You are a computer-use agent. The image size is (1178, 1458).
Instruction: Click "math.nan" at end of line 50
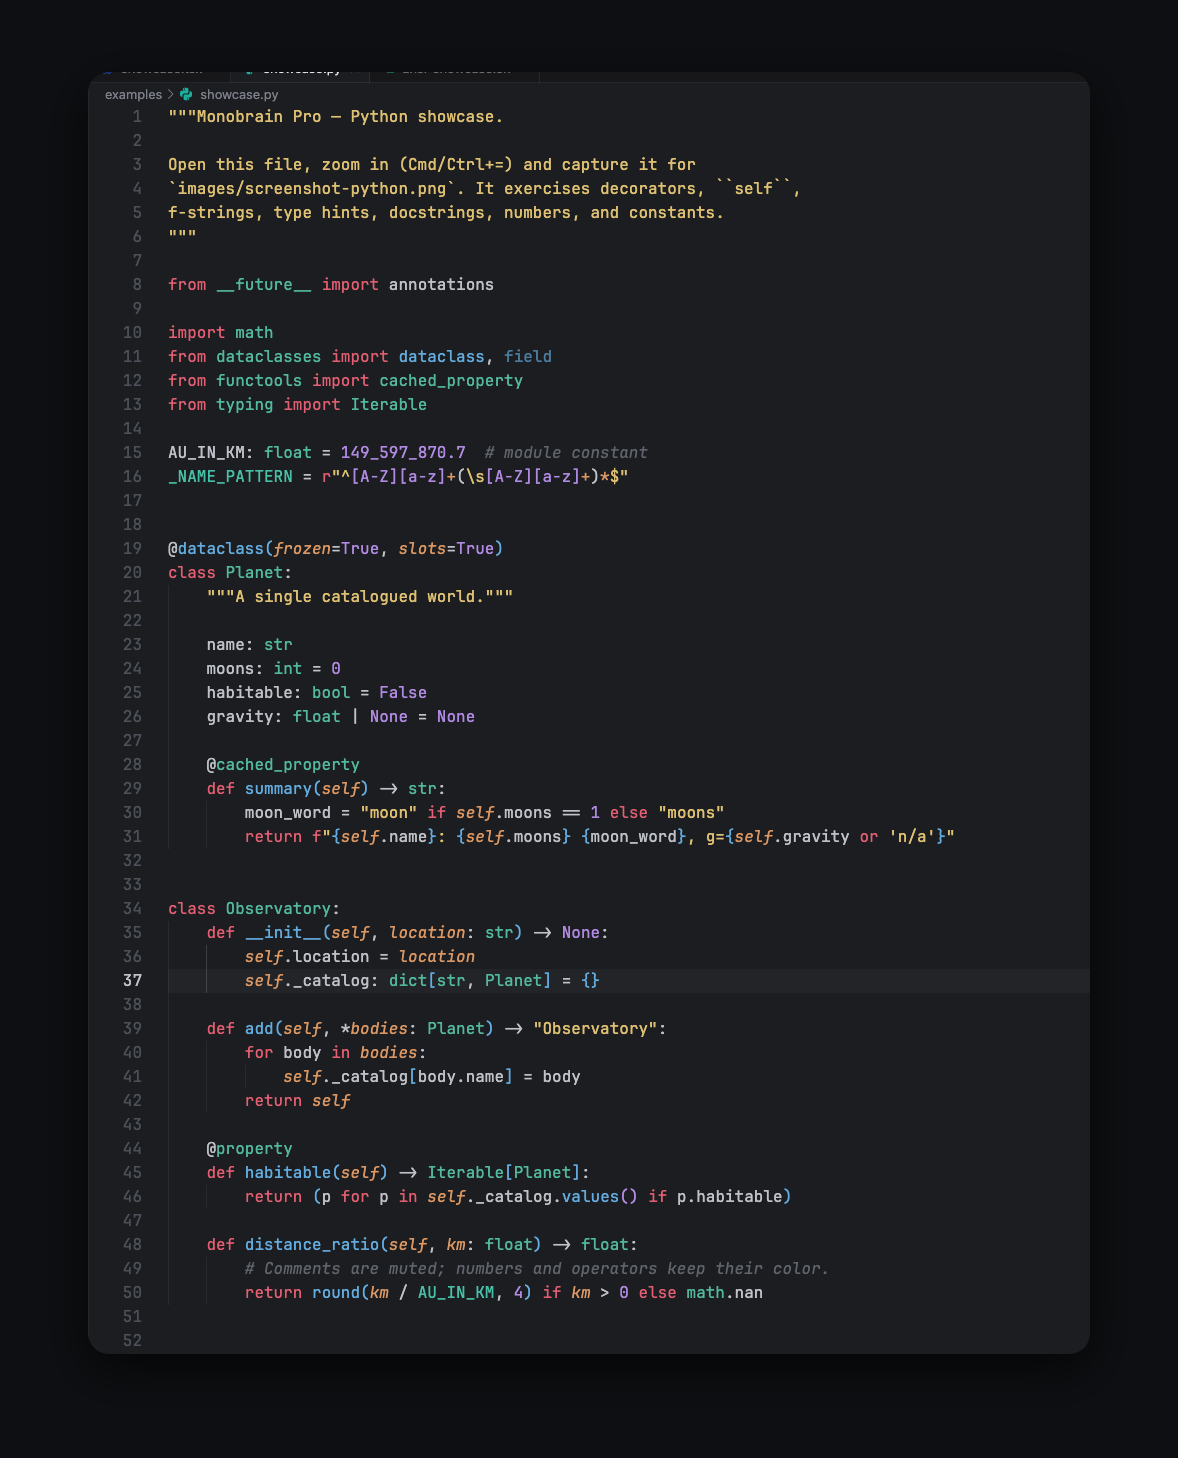click(724, 1292)
